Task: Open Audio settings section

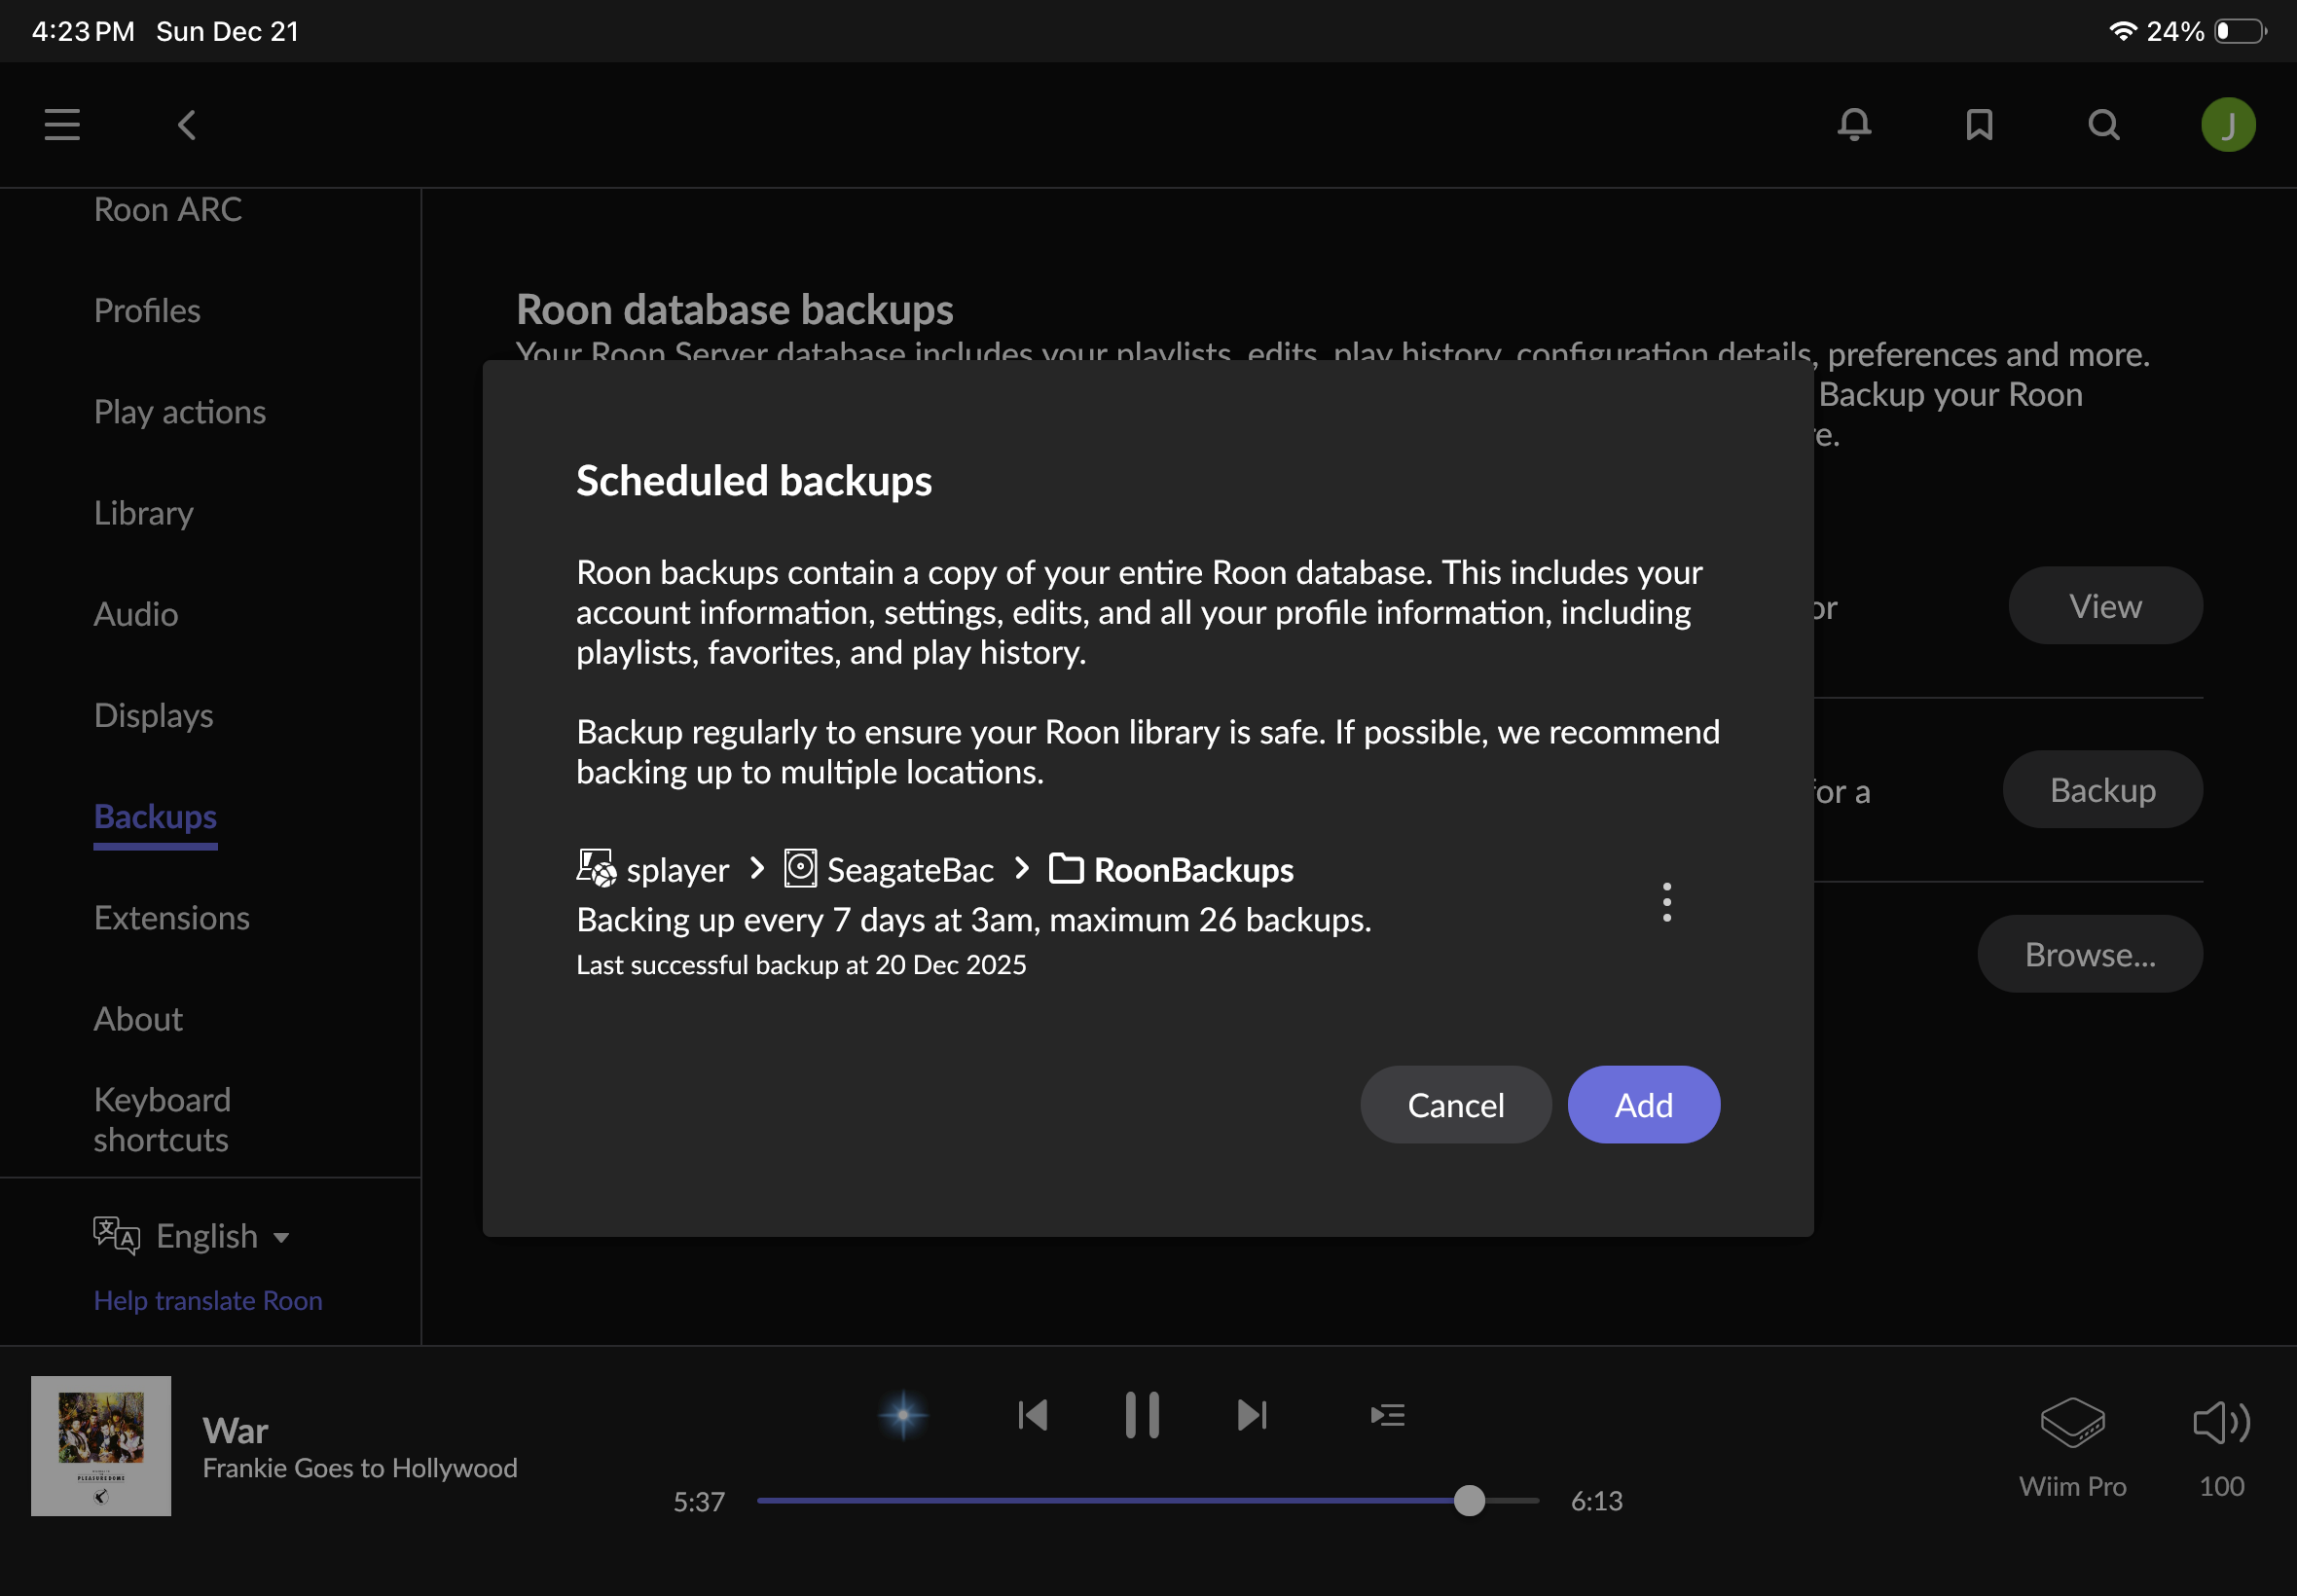Action: pyautogui.click(x=136, y=614)
